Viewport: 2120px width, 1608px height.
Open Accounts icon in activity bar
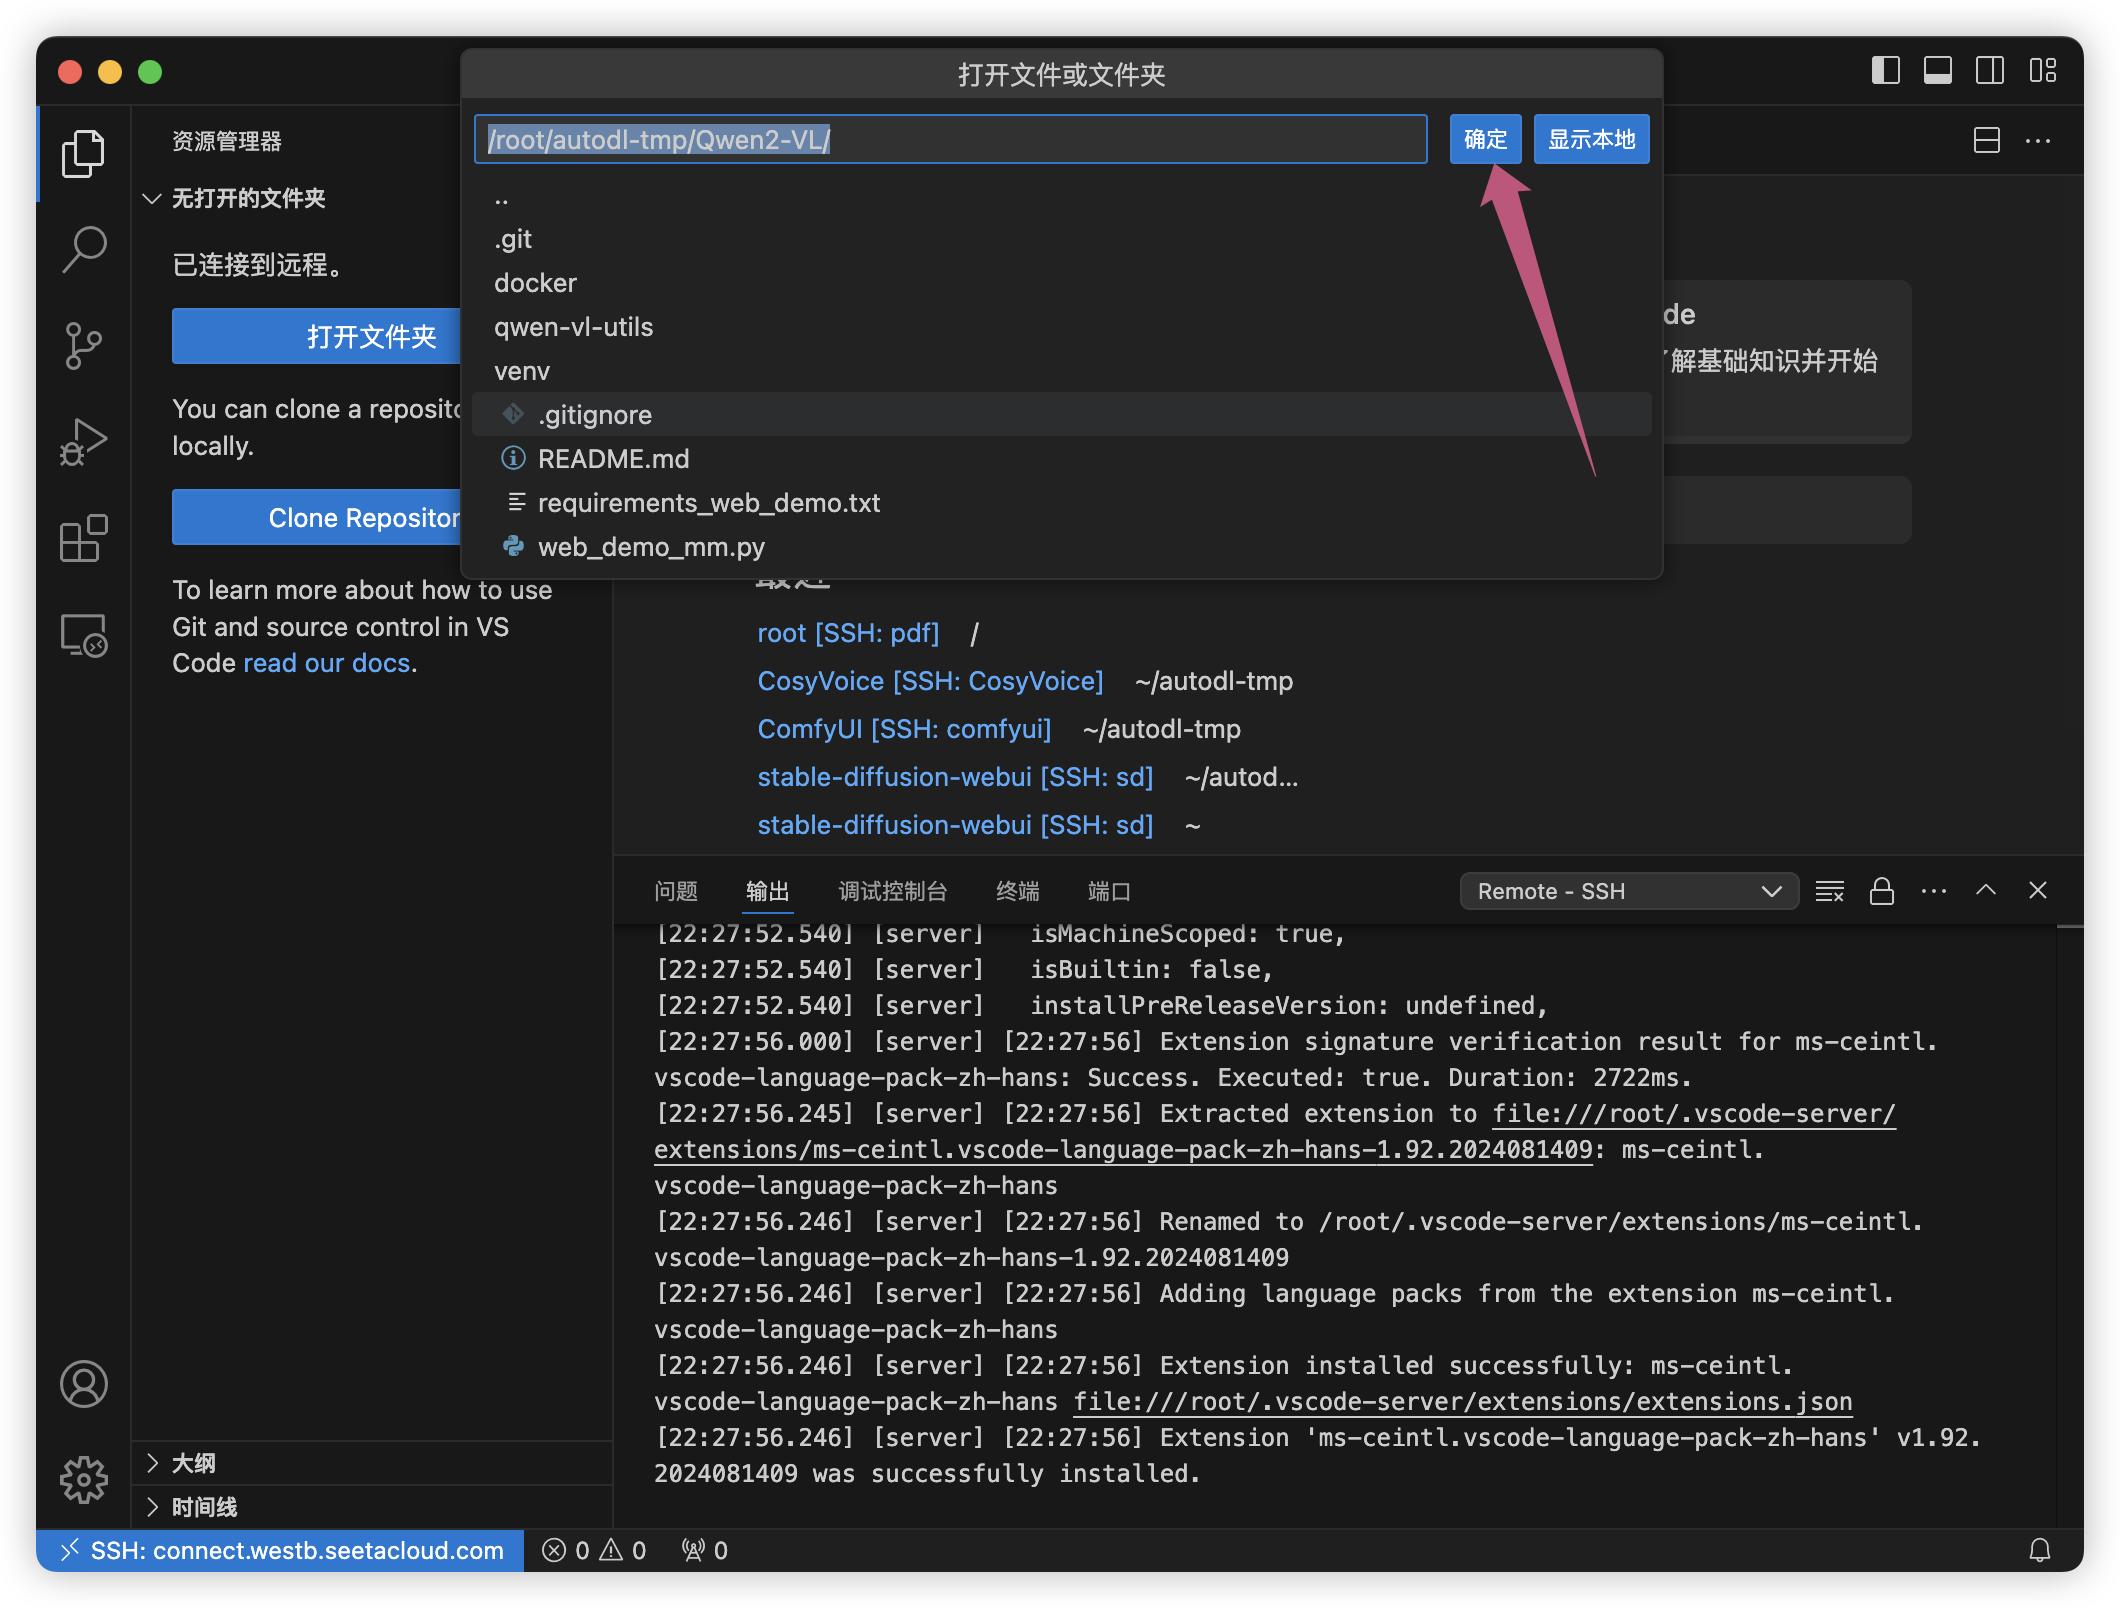84,1384
